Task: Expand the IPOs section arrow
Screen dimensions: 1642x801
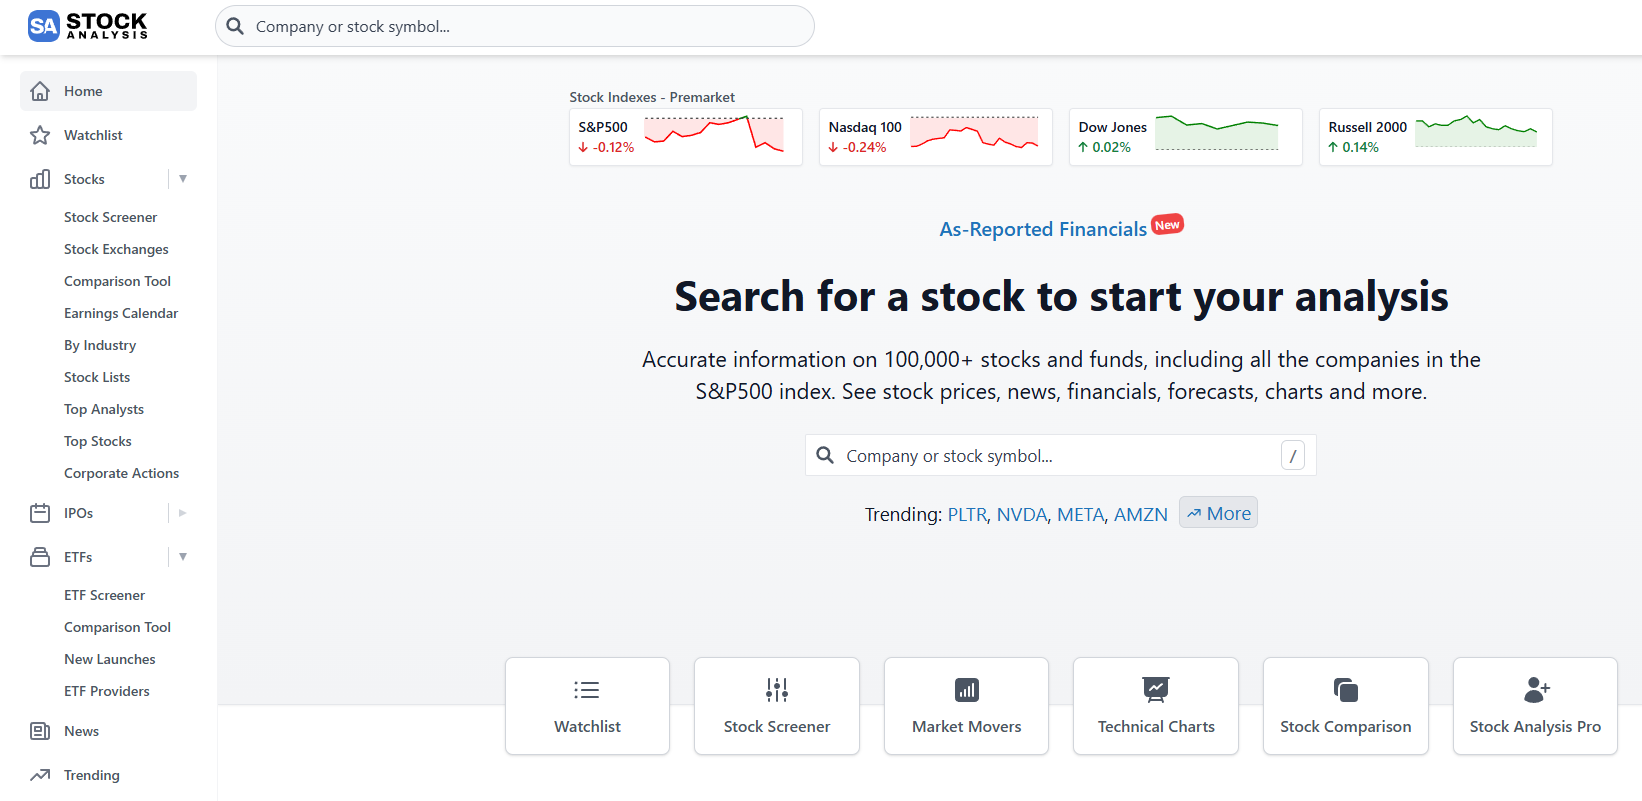Action: click(x=182, y=512)
